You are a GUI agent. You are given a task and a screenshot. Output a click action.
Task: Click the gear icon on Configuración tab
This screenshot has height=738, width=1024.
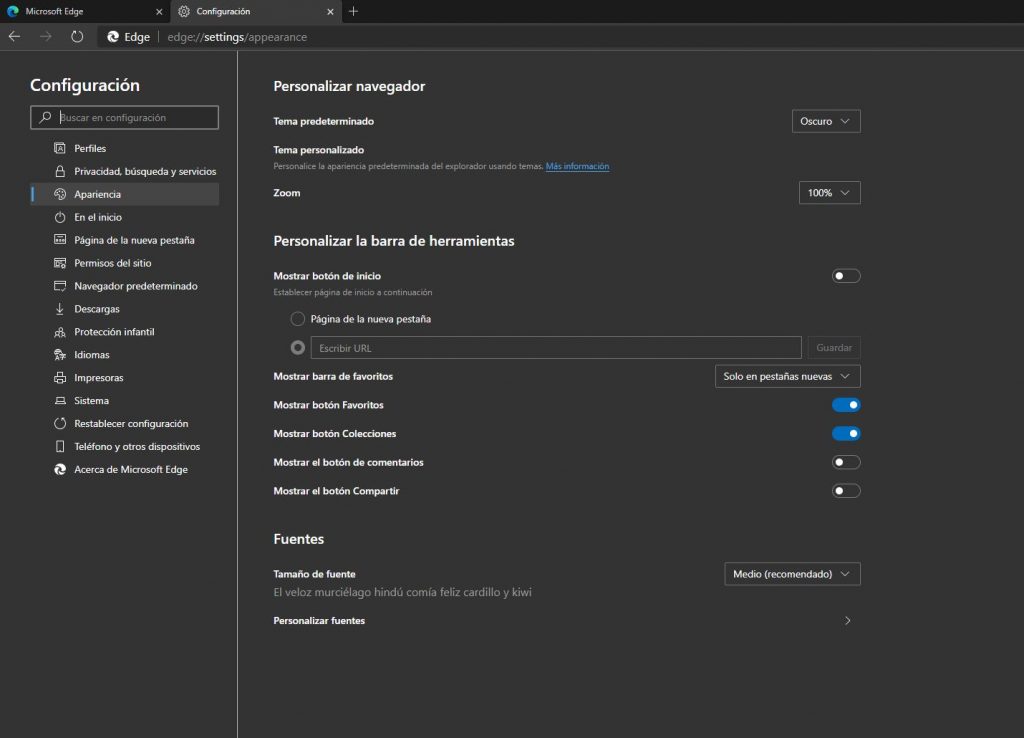click(184, 12)
